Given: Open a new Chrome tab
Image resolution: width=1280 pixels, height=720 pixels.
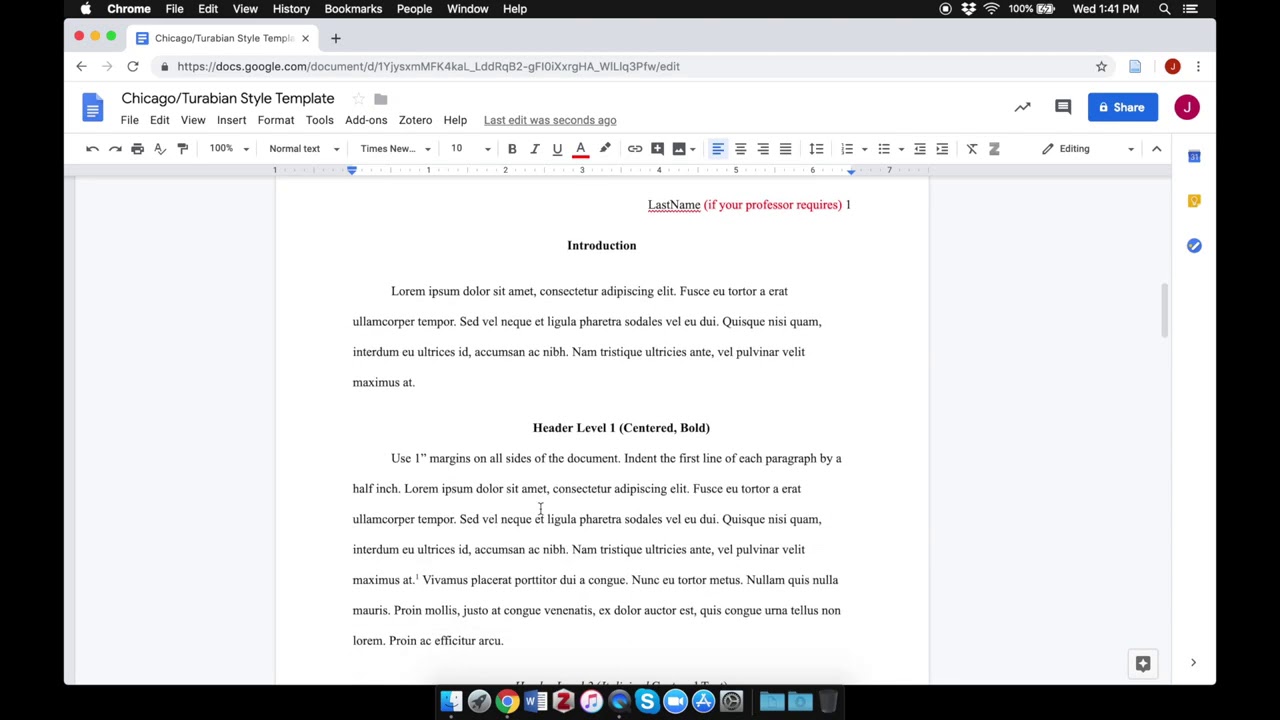Looking at the screenshot, I should pyautogui.click(x=336, y=38).
